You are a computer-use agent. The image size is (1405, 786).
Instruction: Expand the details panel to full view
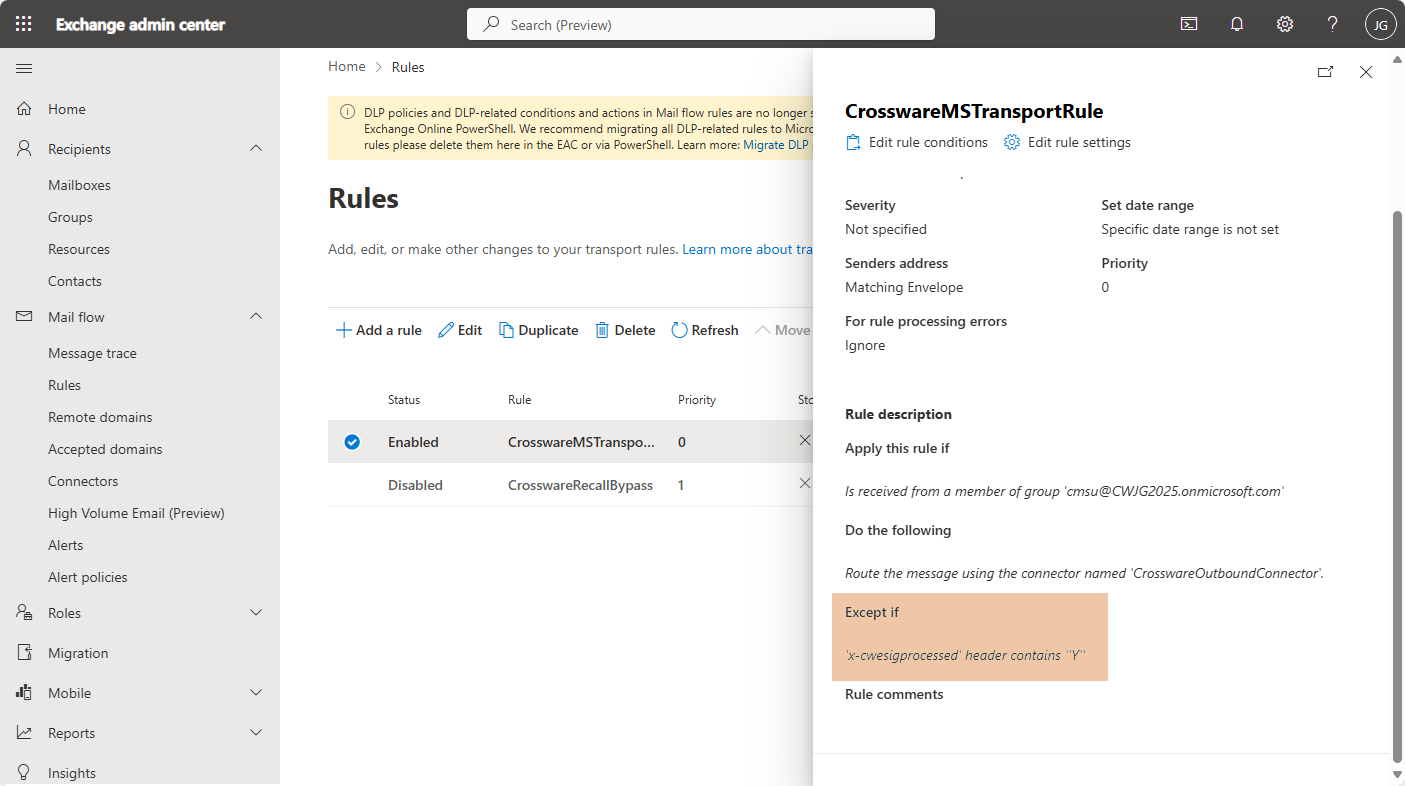(x=1325, y=72)
